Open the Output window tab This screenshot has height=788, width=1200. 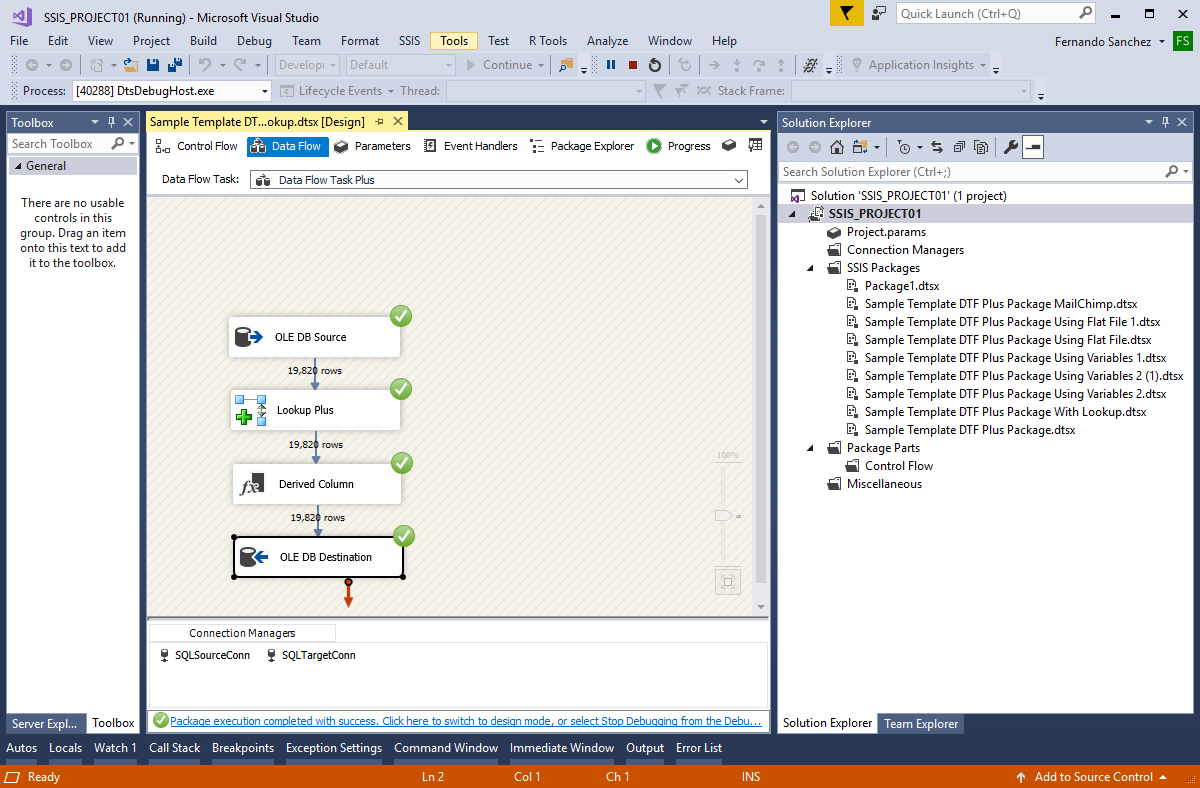(645, 748)
